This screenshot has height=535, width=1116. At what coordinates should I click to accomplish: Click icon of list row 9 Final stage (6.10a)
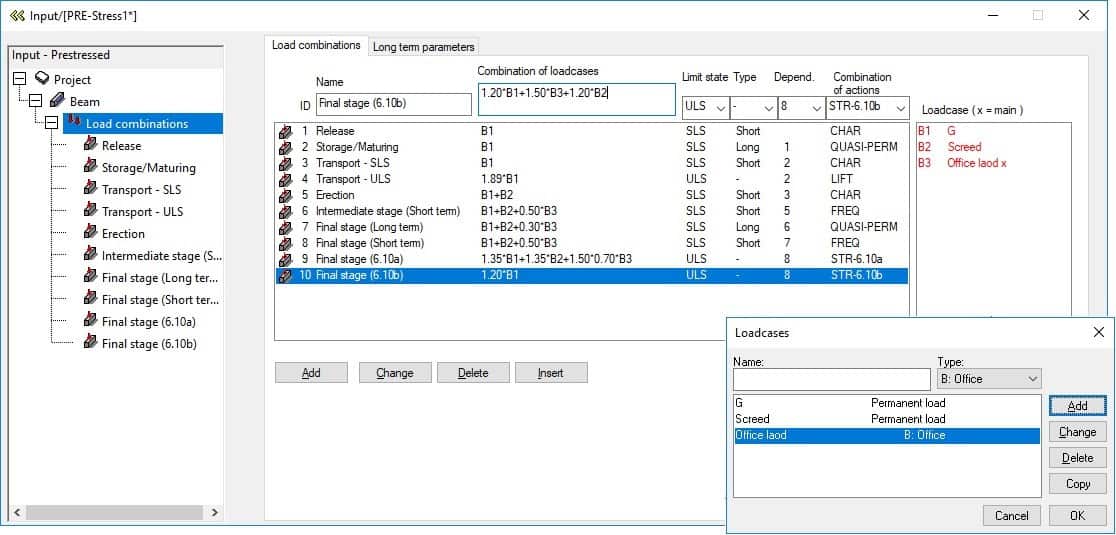285,259
